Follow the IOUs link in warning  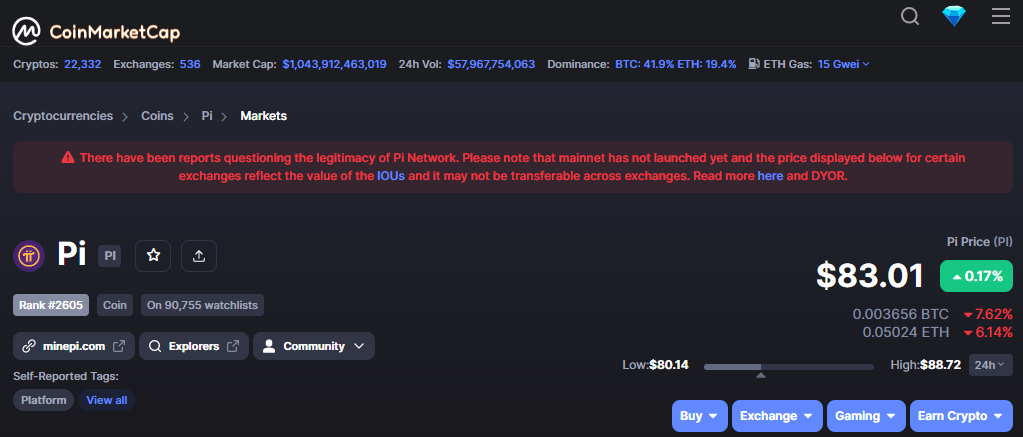pos(391,176)
